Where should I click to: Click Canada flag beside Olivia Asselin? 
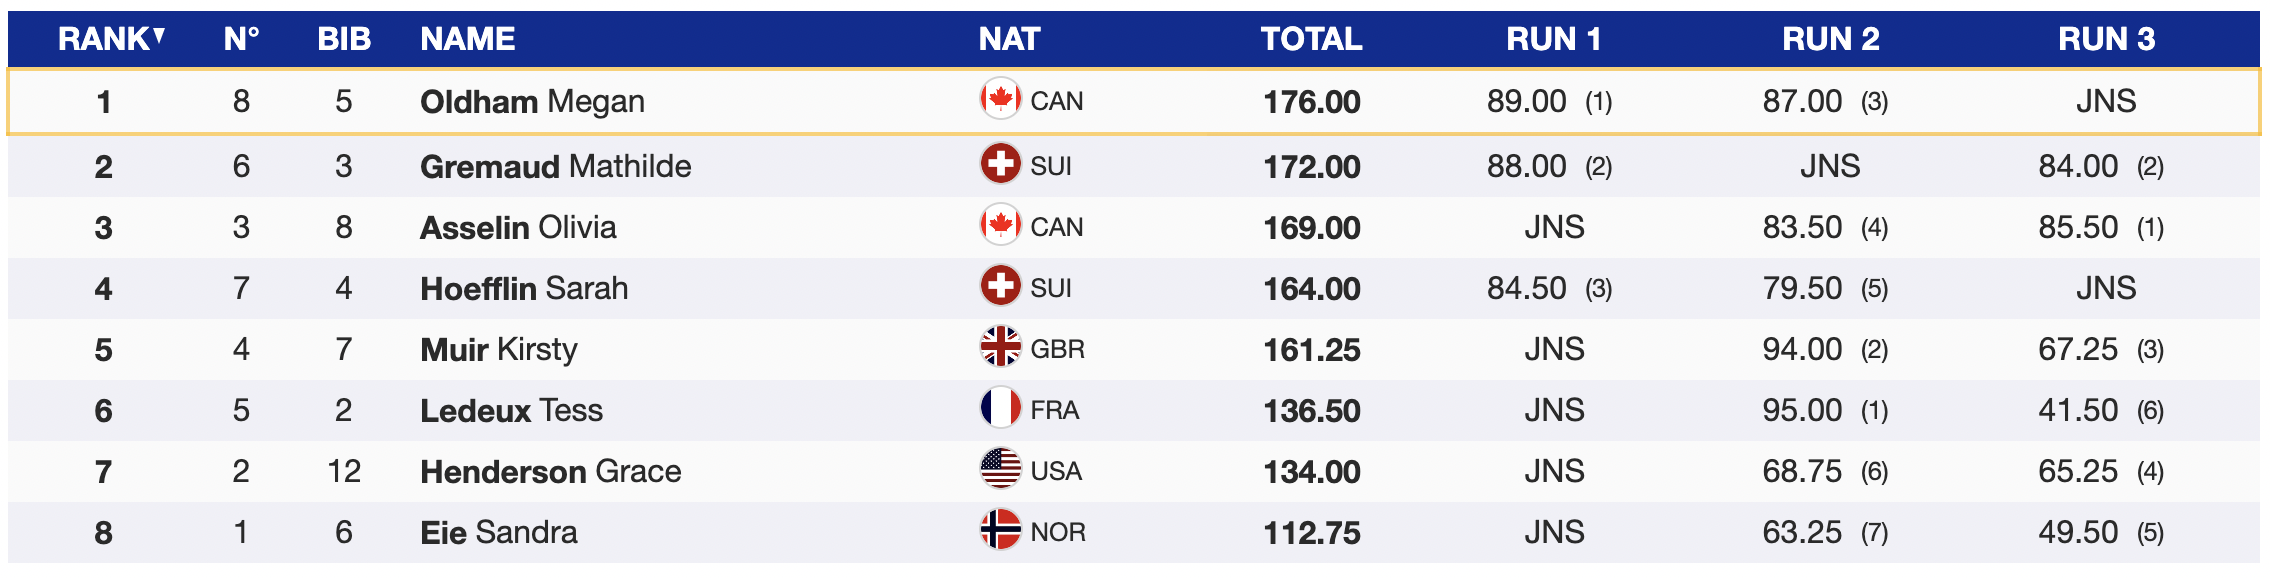[x=1000, y=225]
